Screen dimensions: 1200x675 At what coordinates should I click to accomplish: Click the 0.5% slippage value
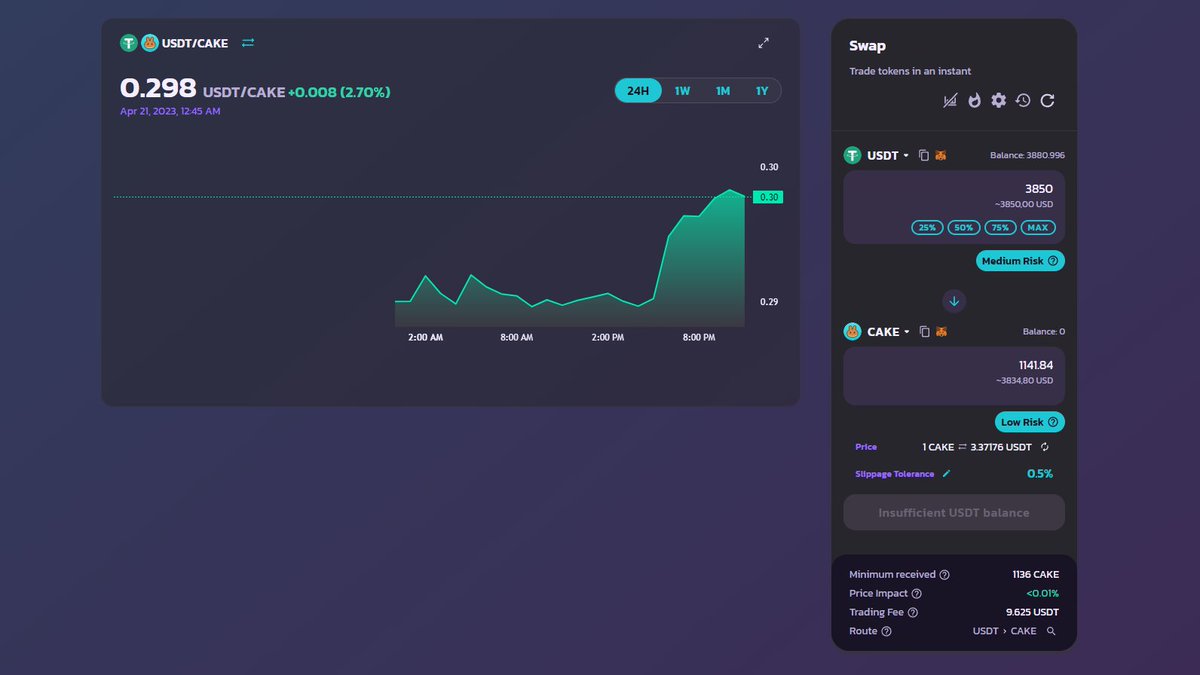pos(1040,473)
